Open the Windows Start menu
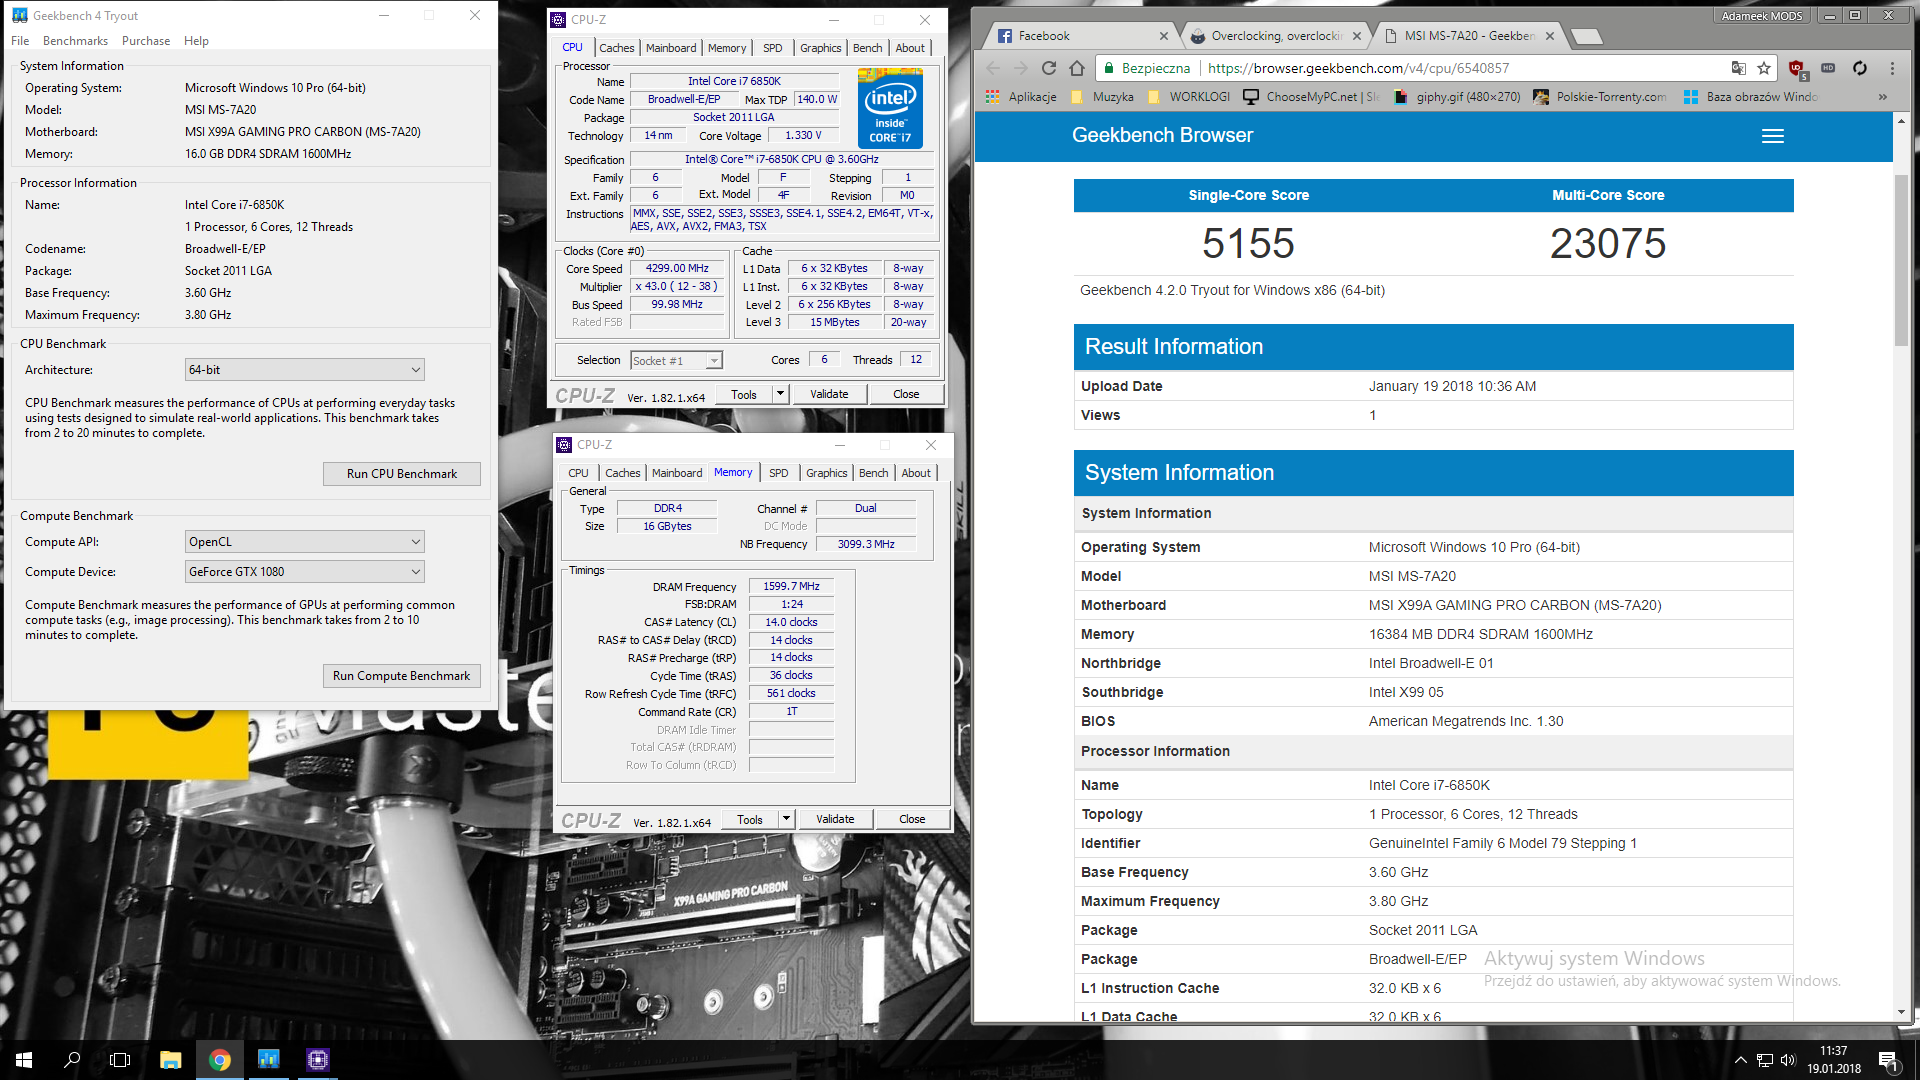 pos(24,1060)
